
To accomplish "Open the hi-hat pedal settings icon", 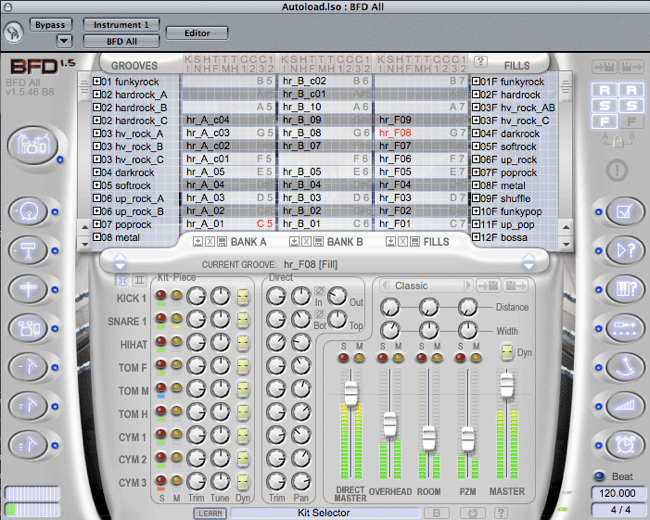I will point(625,367).
